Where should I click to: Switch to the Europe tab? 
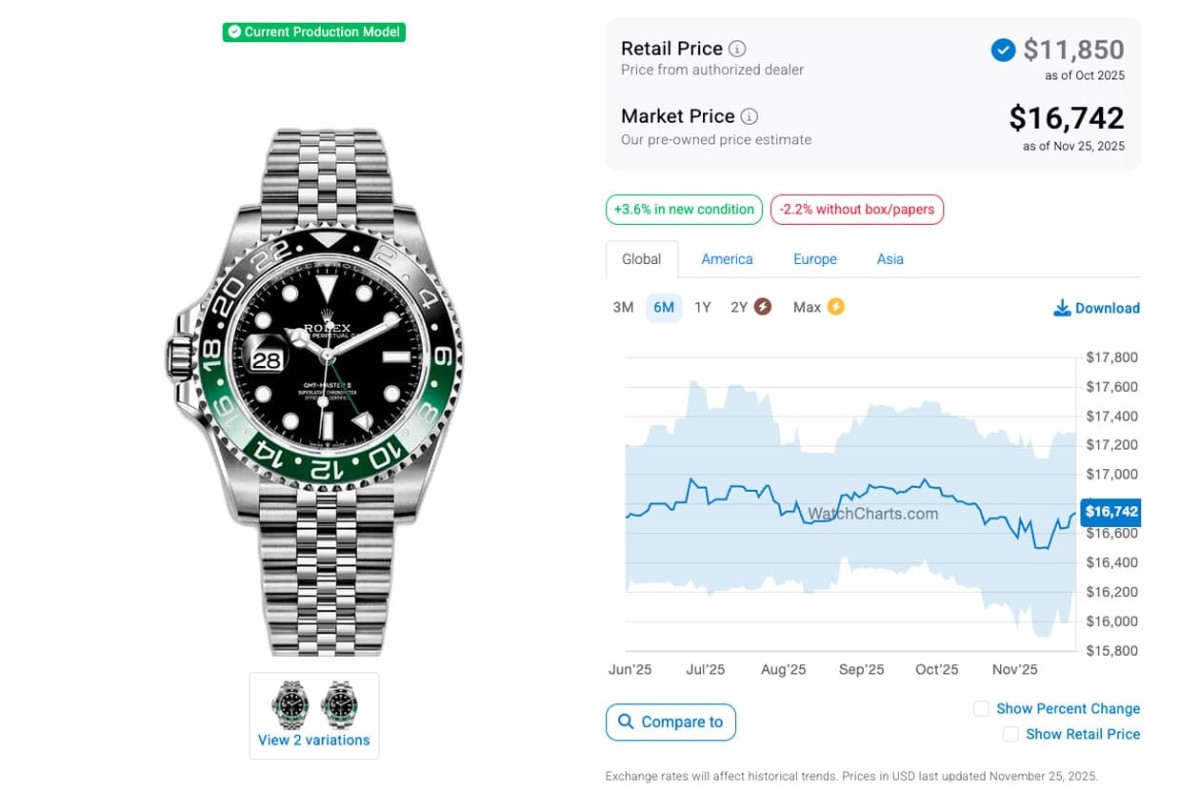(x=815, y=259)
